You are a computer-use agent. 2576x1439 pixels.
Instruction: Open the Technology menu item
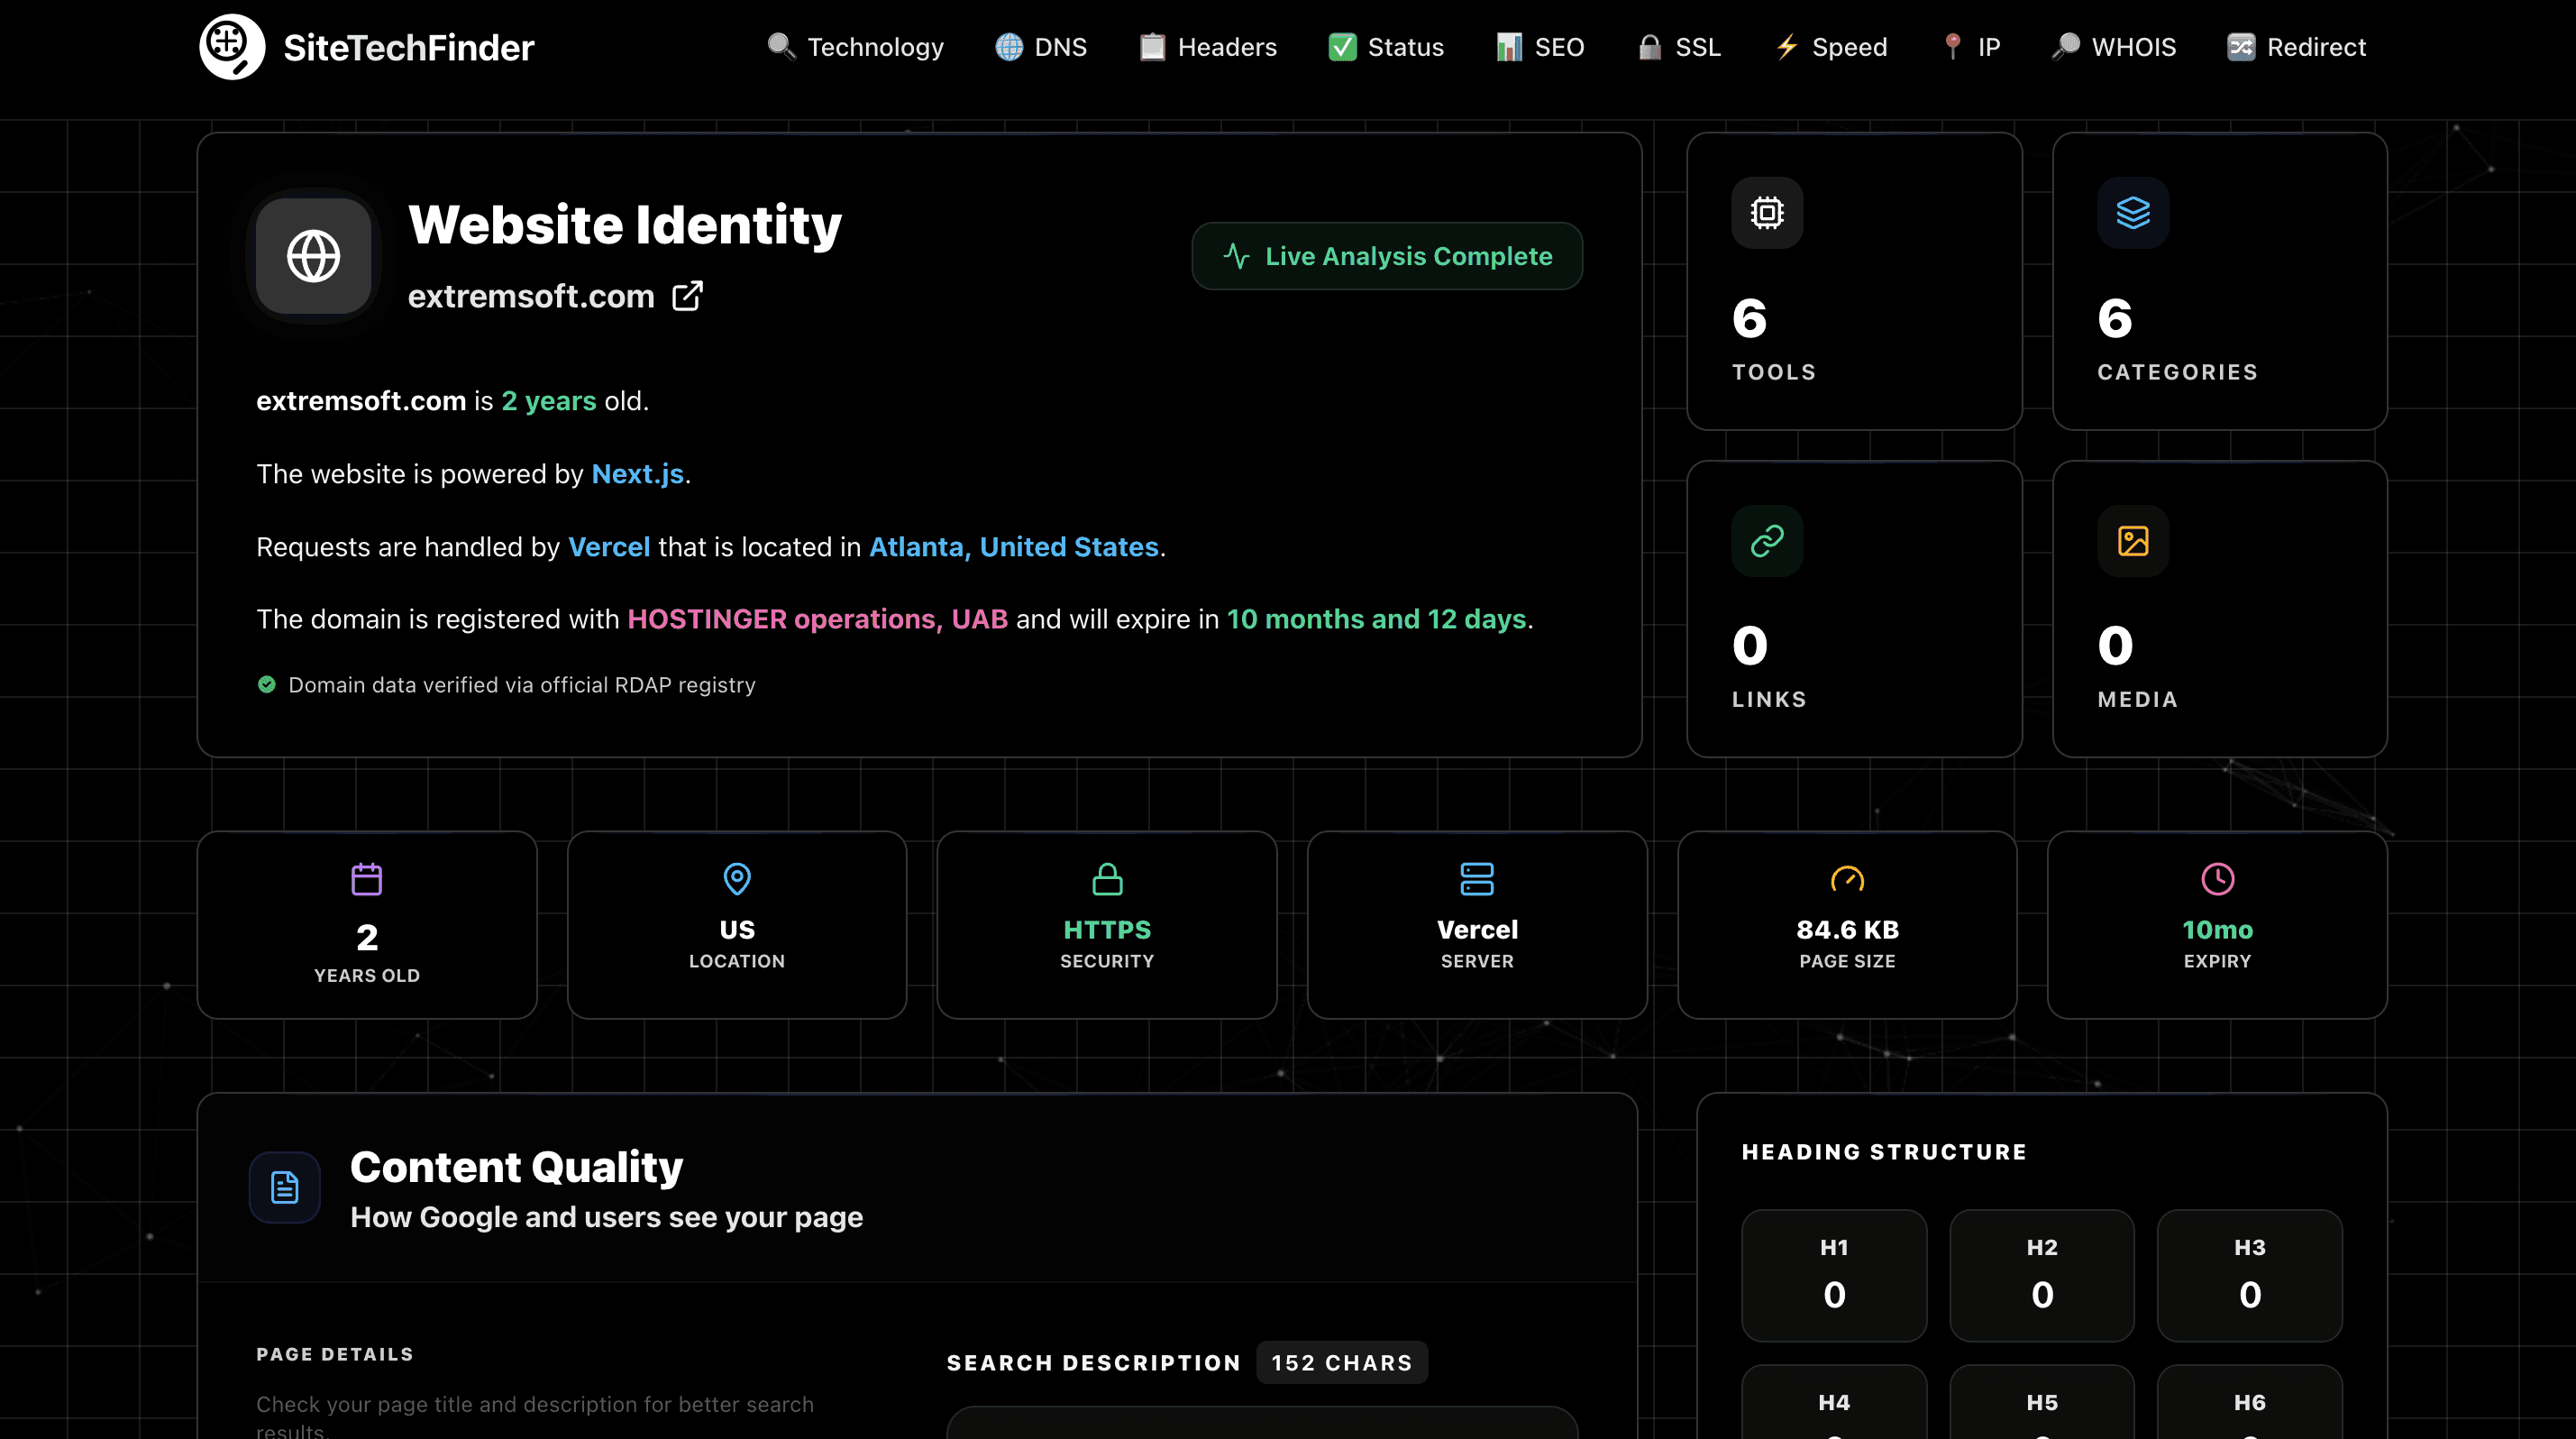(x=855, y=46)
